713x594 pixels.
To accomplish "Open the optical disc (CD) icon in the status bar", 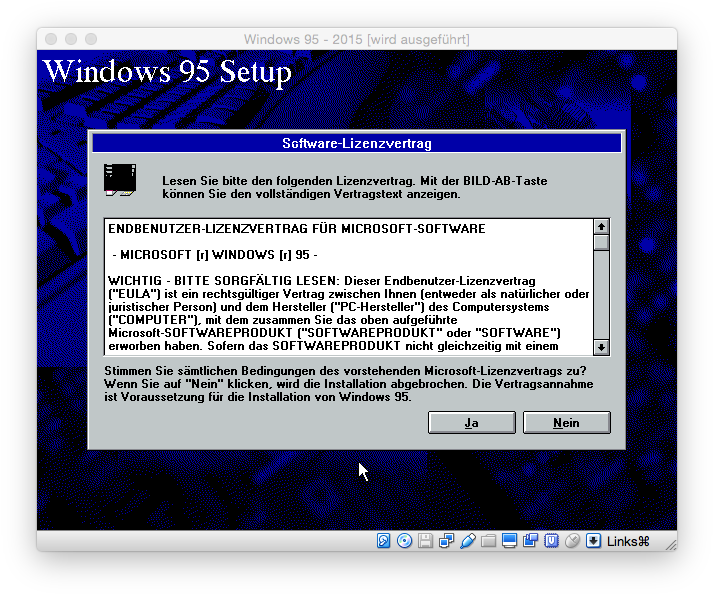I will click(404, 541).
